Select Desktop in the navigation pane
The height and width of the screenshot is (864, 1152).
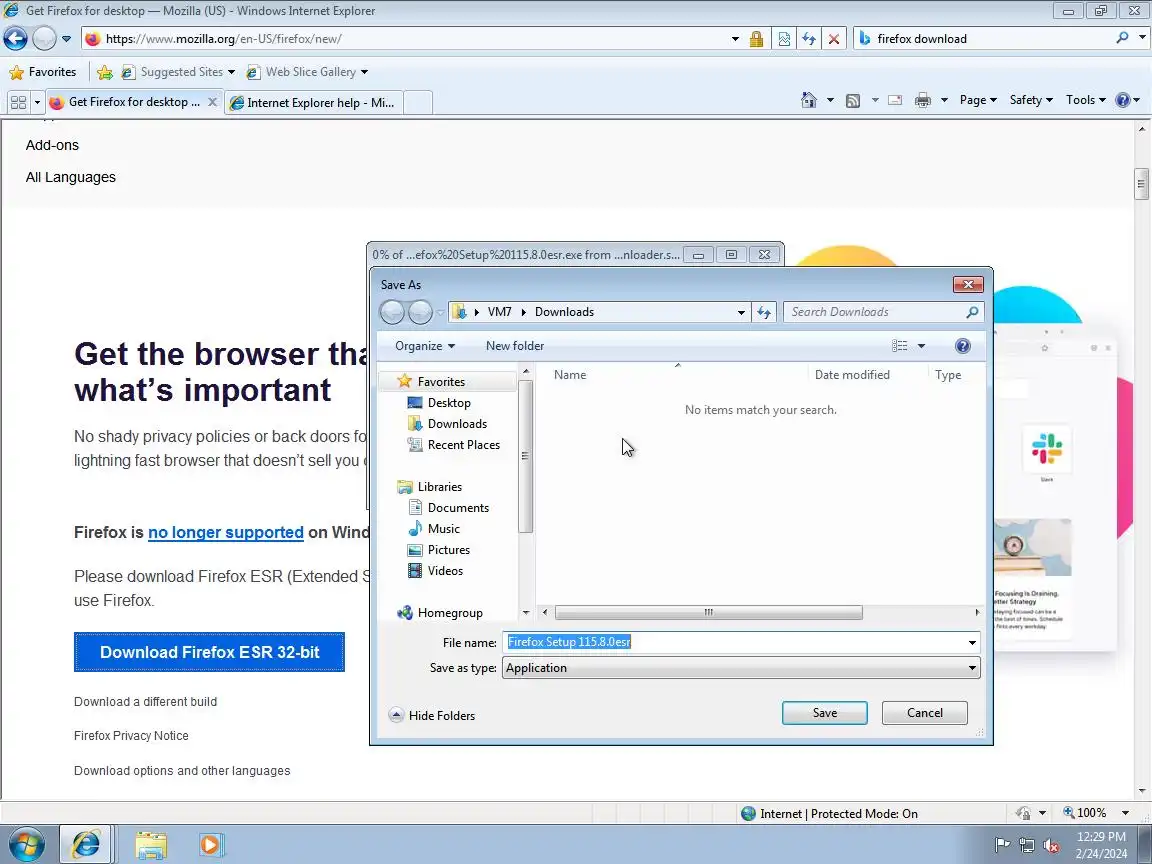(449, 403)
